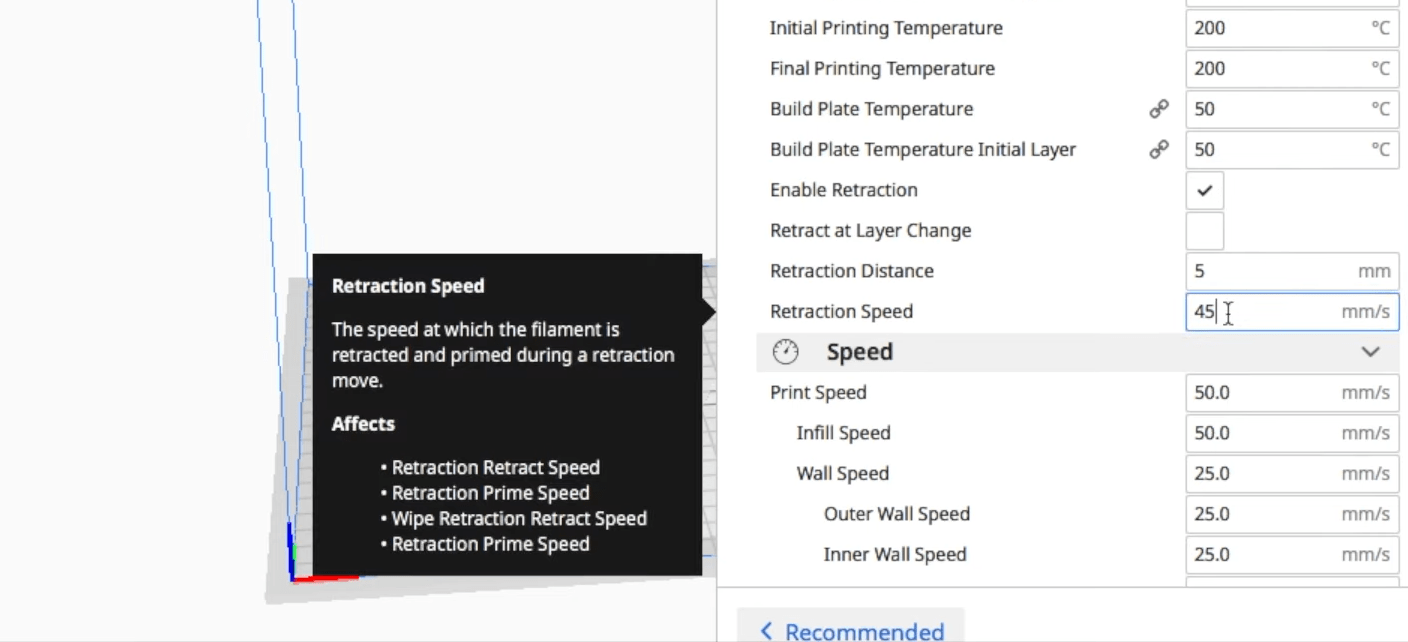The height and width of the screenshot is (642, 1408).
Task: Click the Recommended link at the bottom
Action: click(864, 630)
